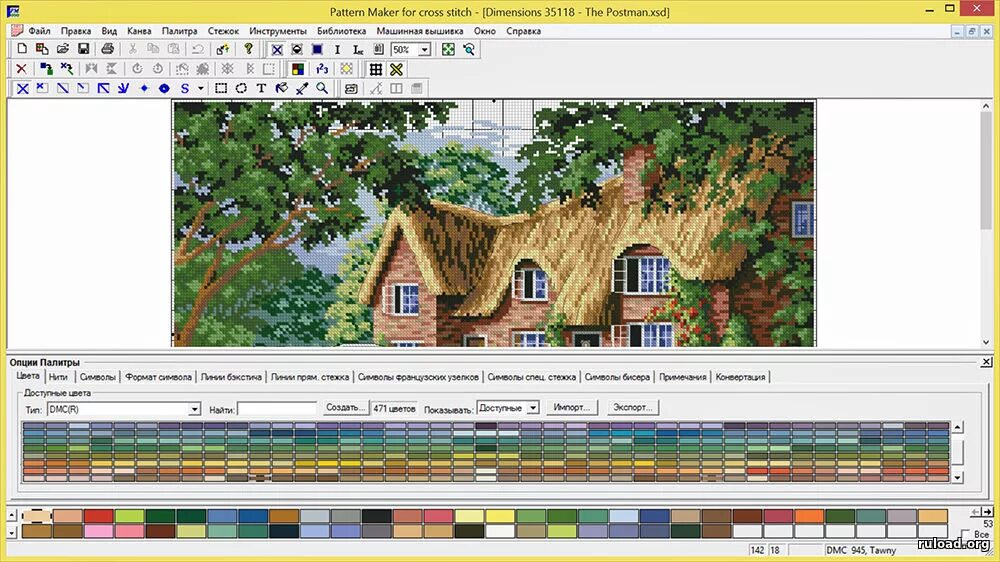Select the bead blue oval tool
This screenshot has height=562, width=1000.
(164, 89)
